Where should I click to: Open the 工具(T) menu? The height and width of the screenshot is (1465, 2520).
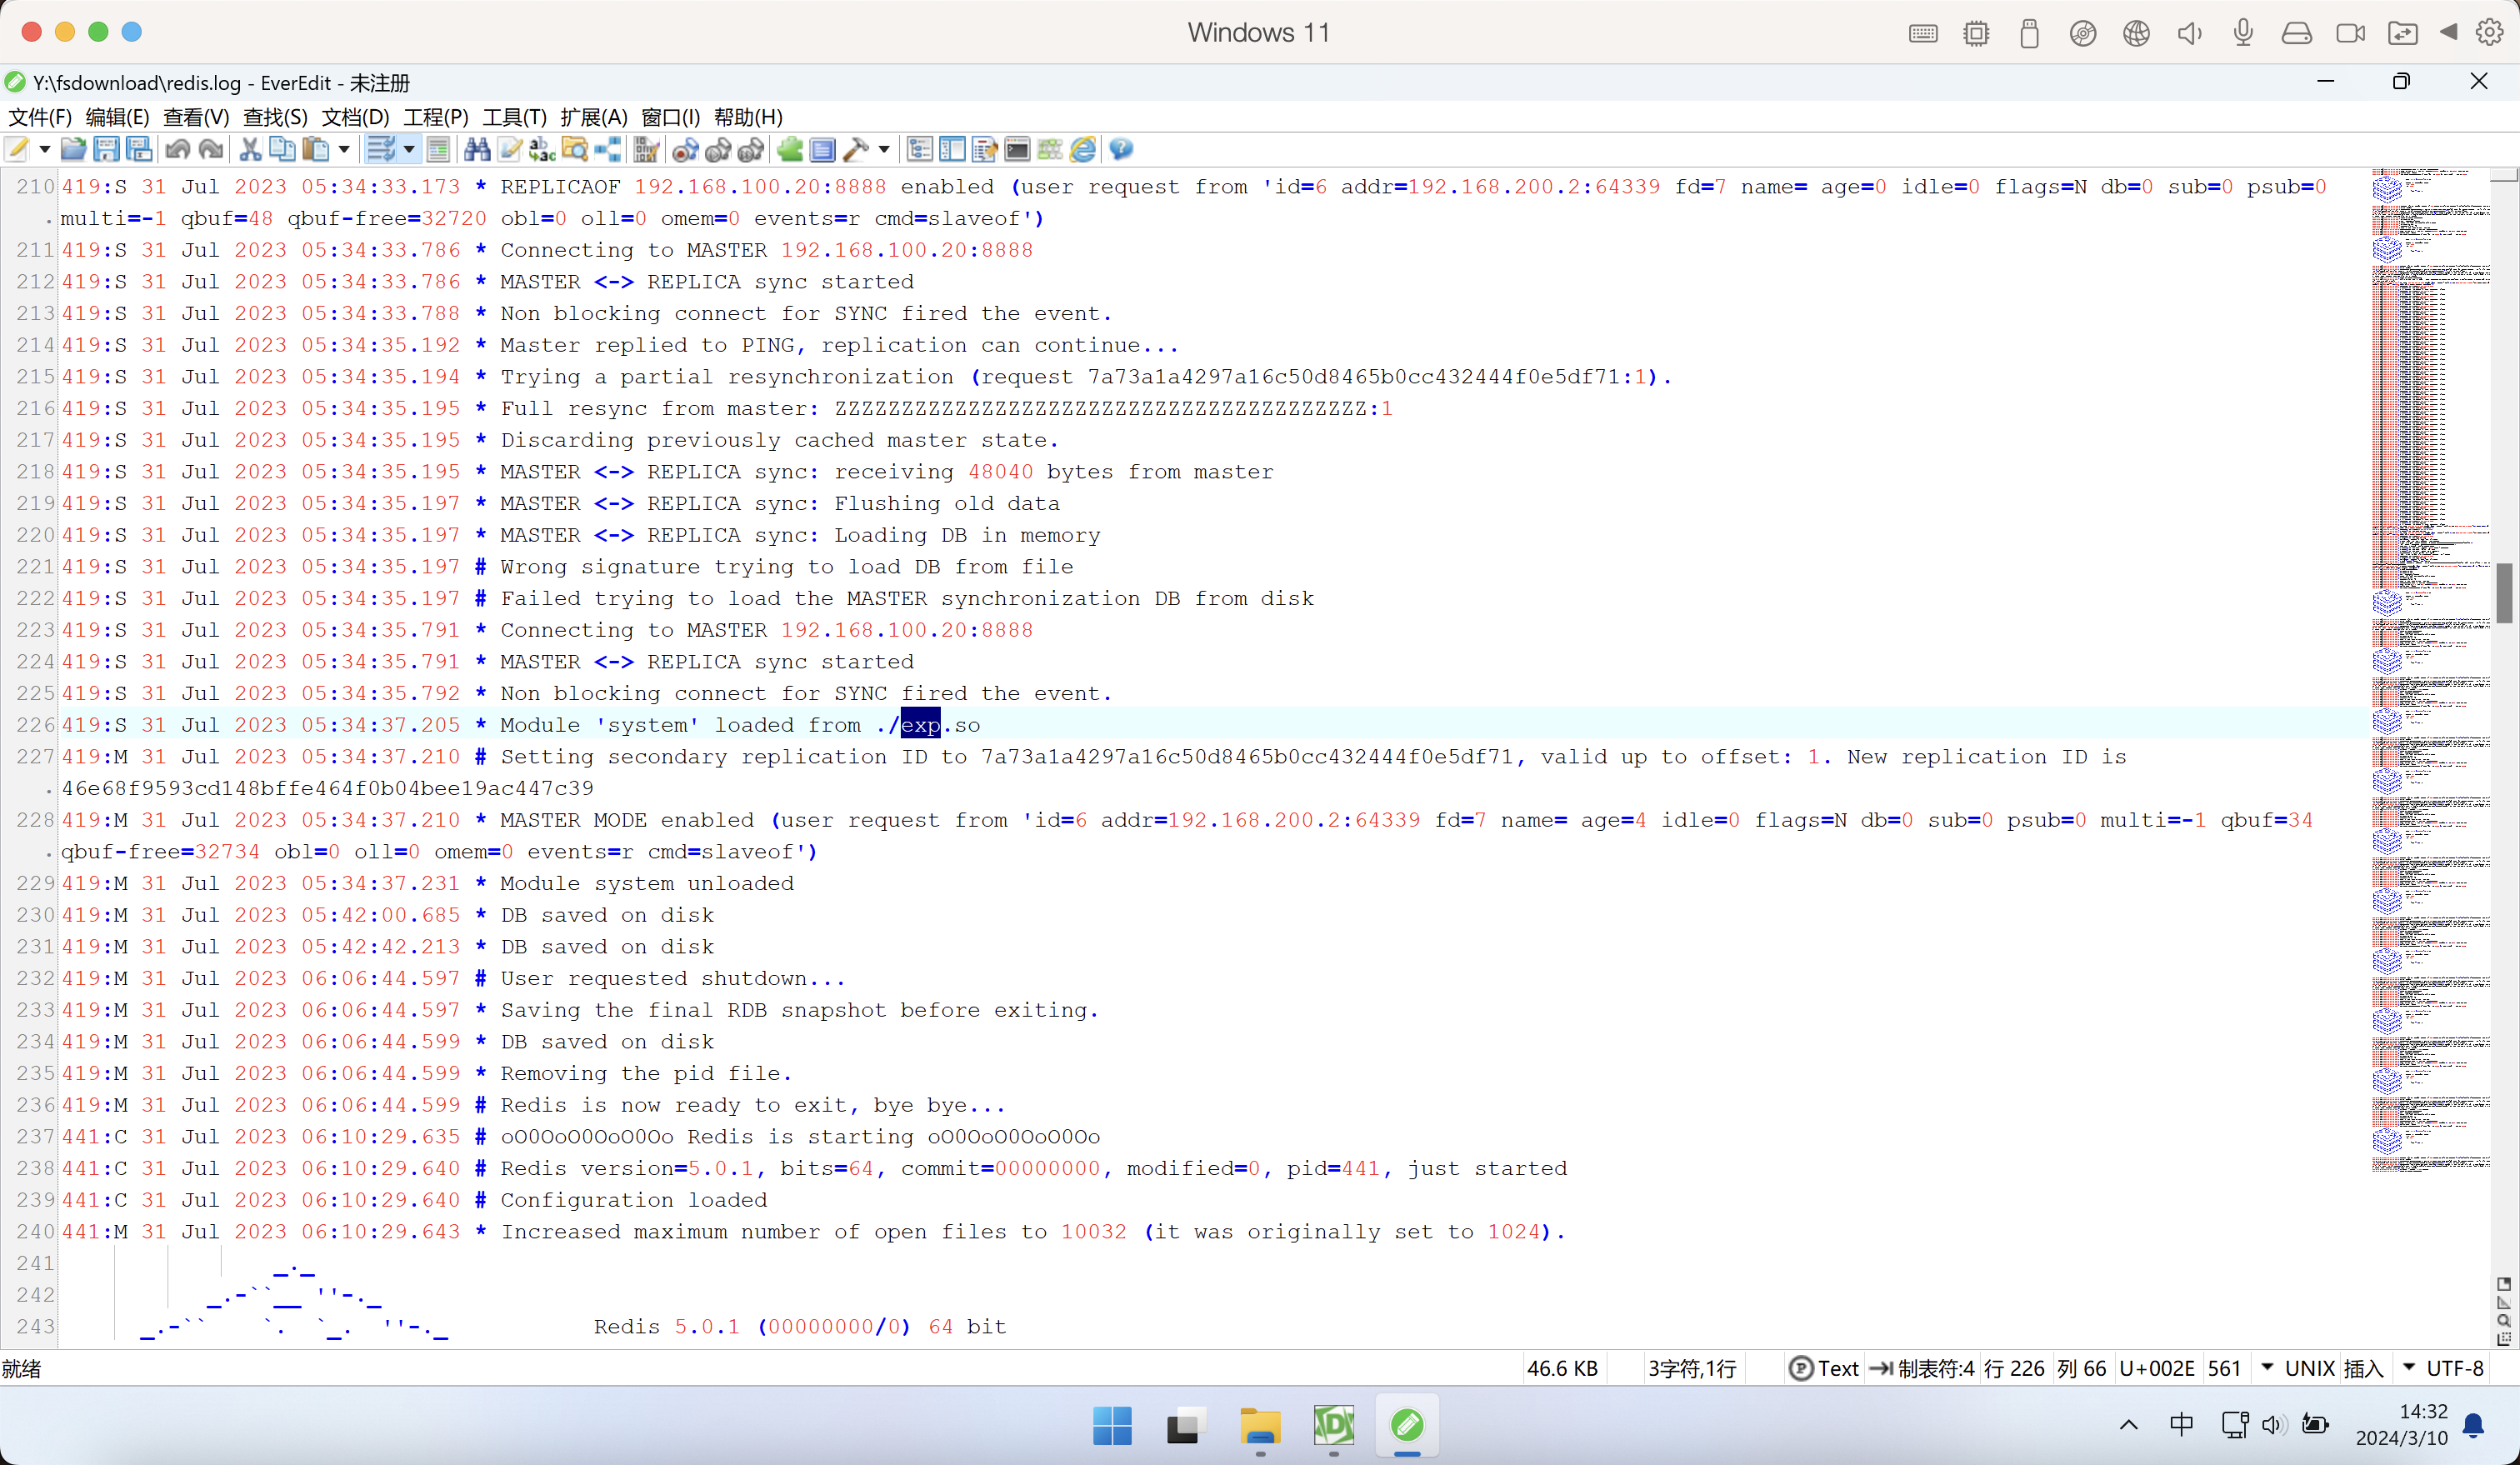pyautogui.click(x=515, y=117)
